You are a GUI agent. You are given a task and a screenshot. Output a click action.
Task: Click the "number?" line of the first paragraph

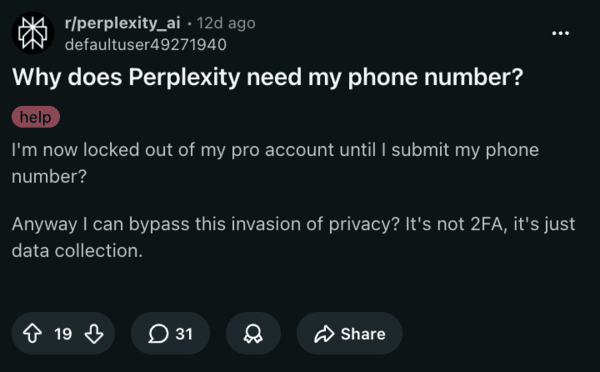coord(49,176)
